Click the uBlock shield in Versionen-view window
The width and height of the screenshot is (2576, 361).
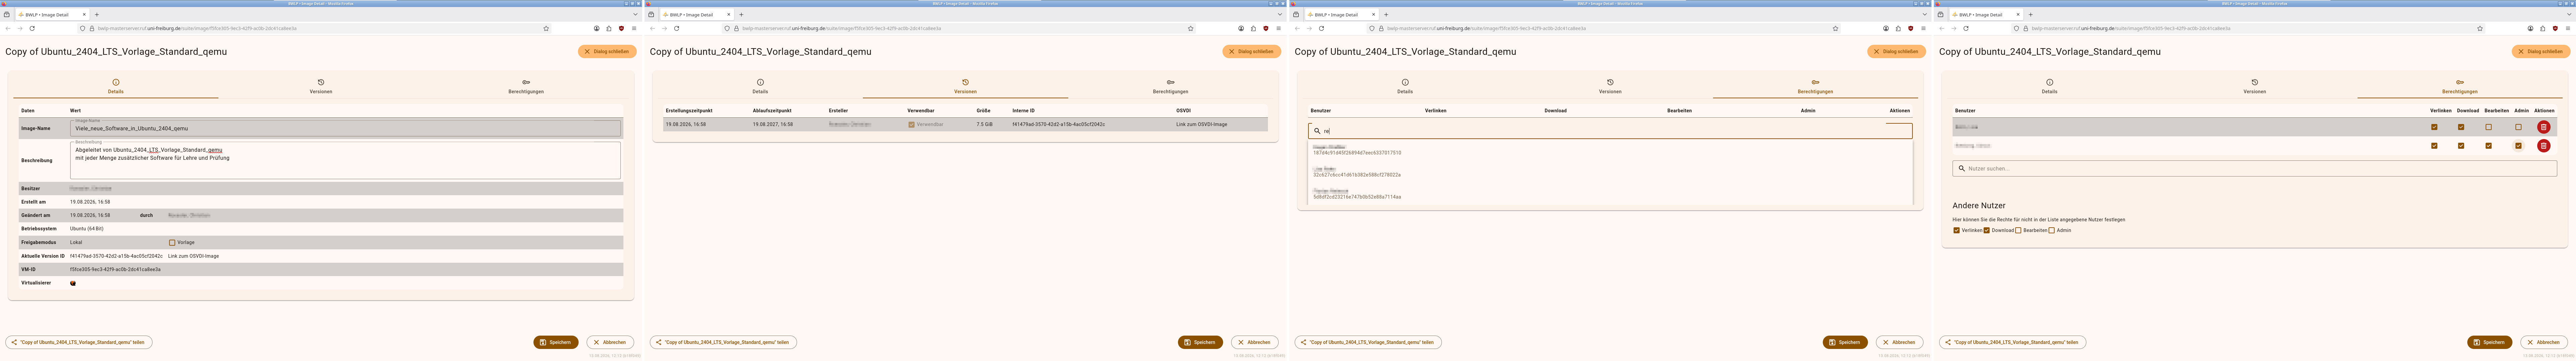tap(1266, 28)
